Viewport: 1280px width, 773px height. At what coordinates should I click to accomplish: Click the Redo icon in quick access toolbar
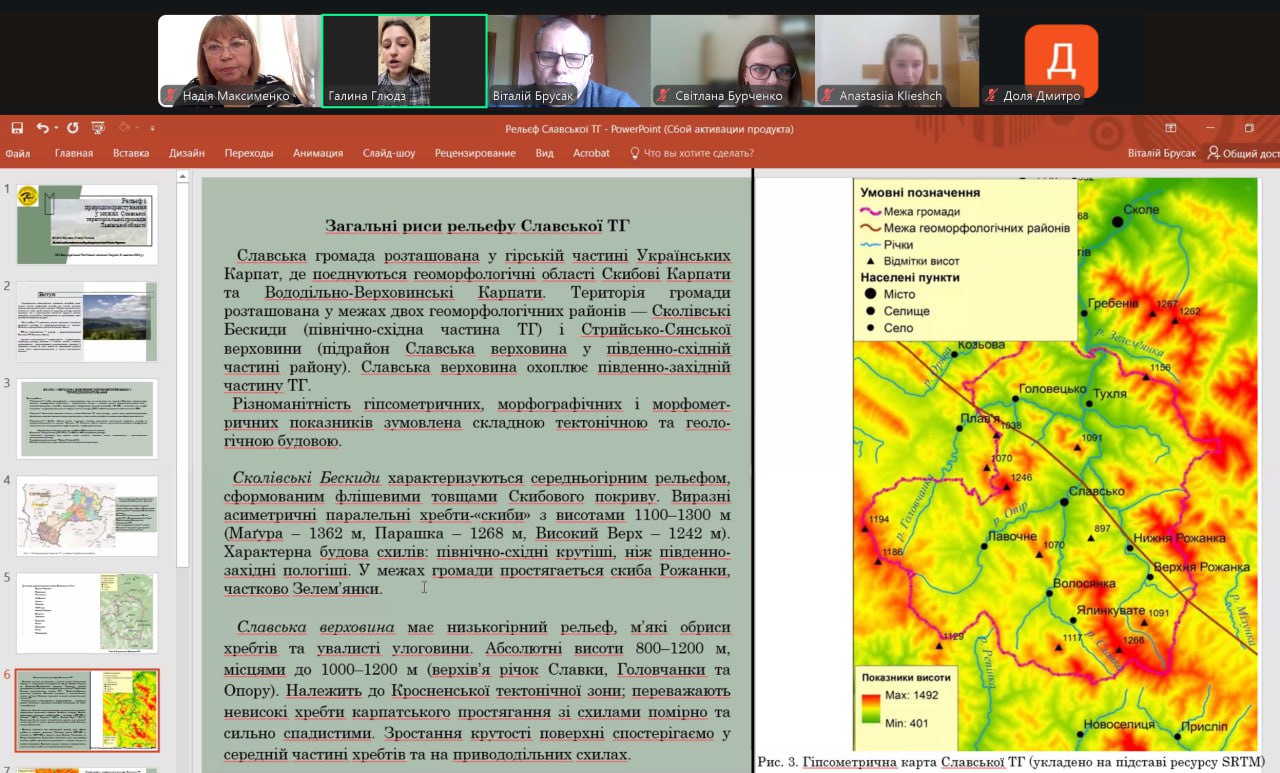[72, 128]
